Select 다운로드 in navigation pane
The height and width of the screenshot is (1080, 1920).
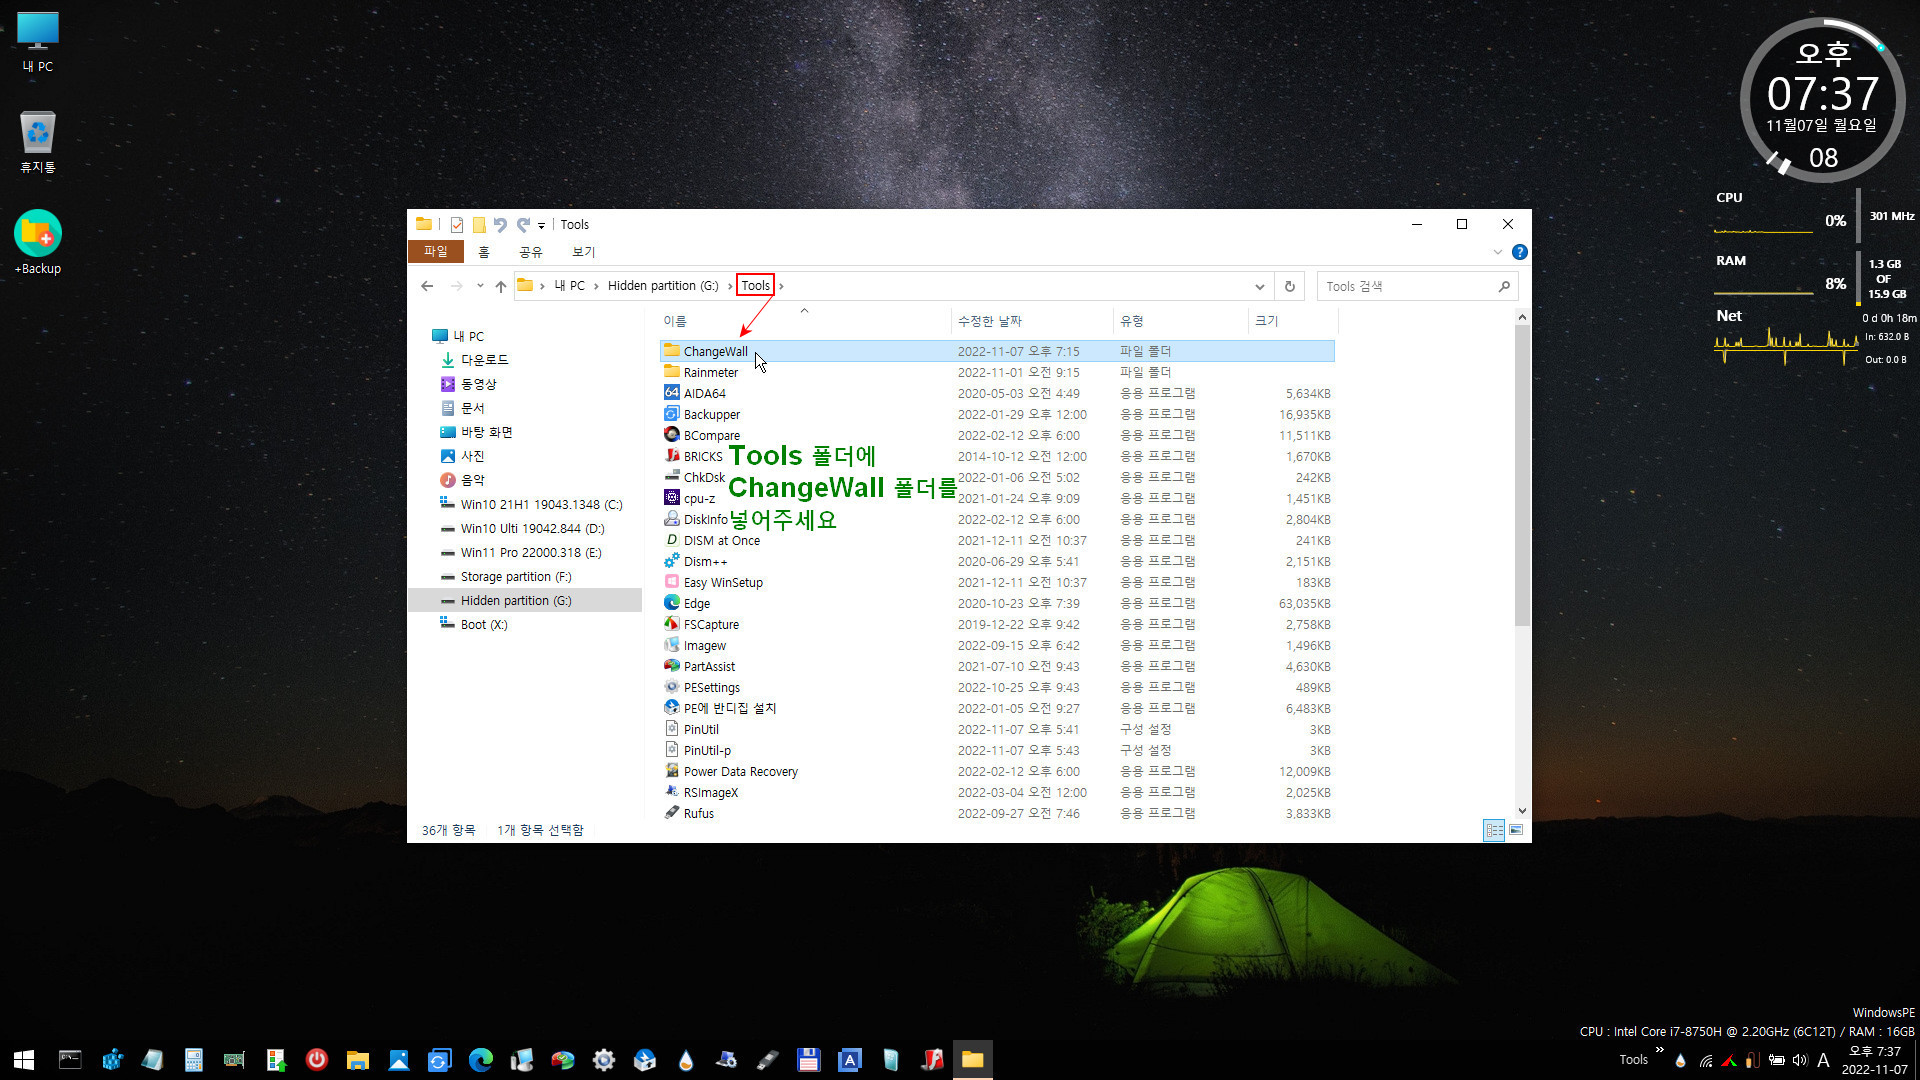[484, 360]
